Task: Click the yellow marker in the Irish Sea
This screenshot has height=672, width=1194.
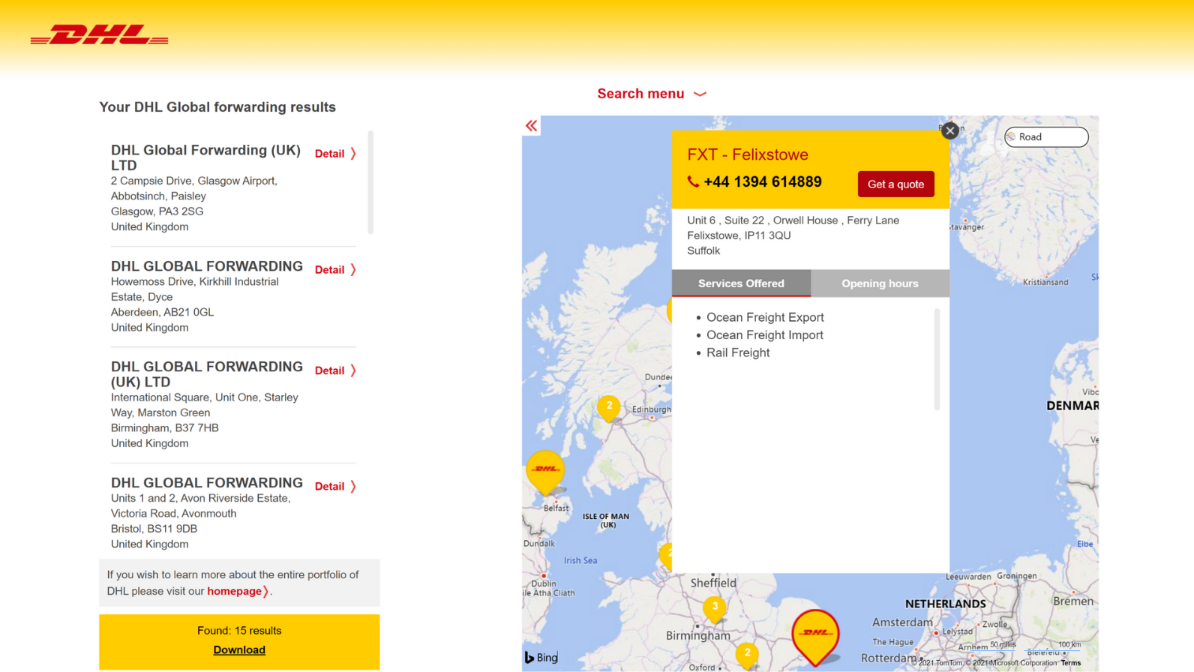Action: (665, 556)
